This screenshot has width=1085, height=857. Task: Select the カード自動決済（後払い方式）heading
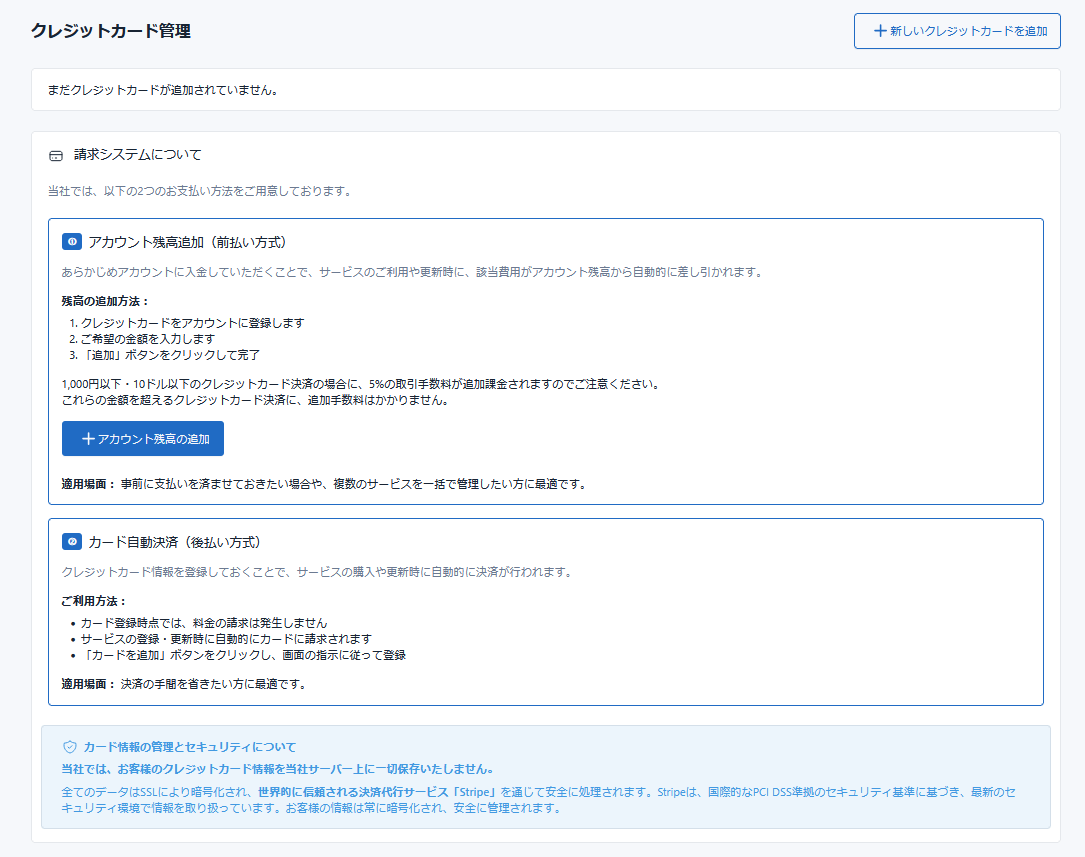click(x=175, y=542)
